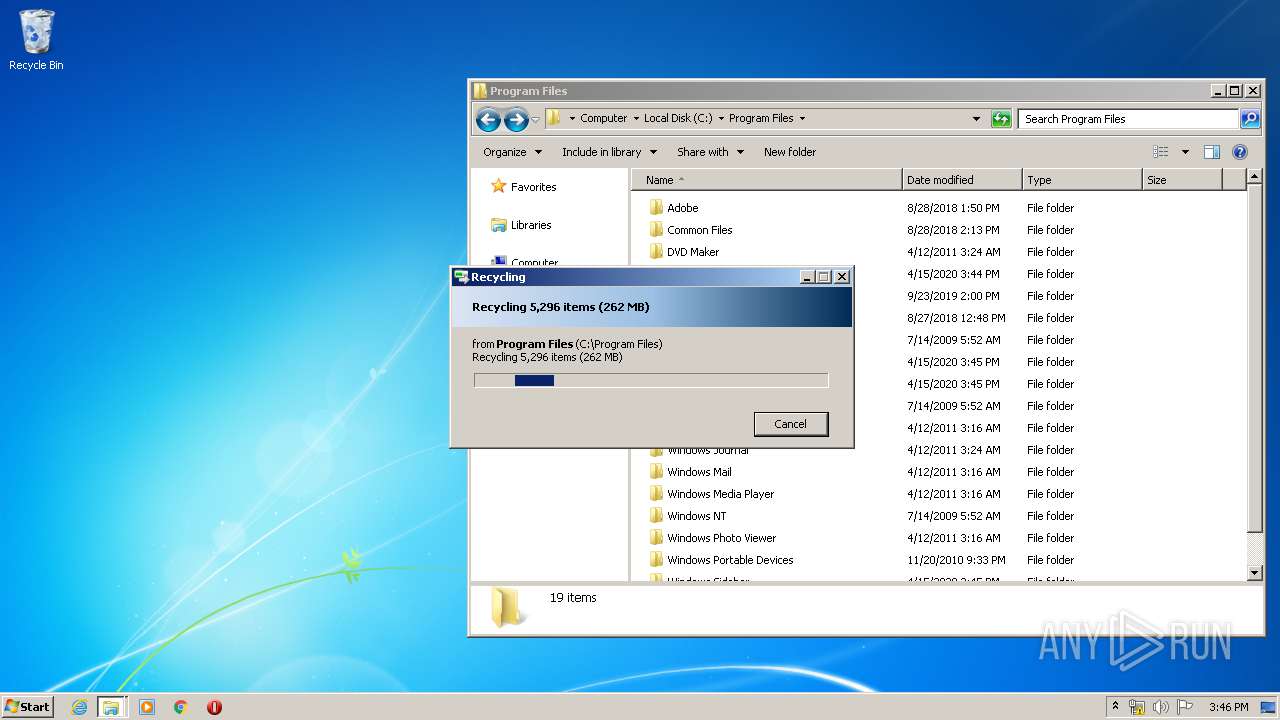Click the Computer breadcrumb segment

[604, 118]
